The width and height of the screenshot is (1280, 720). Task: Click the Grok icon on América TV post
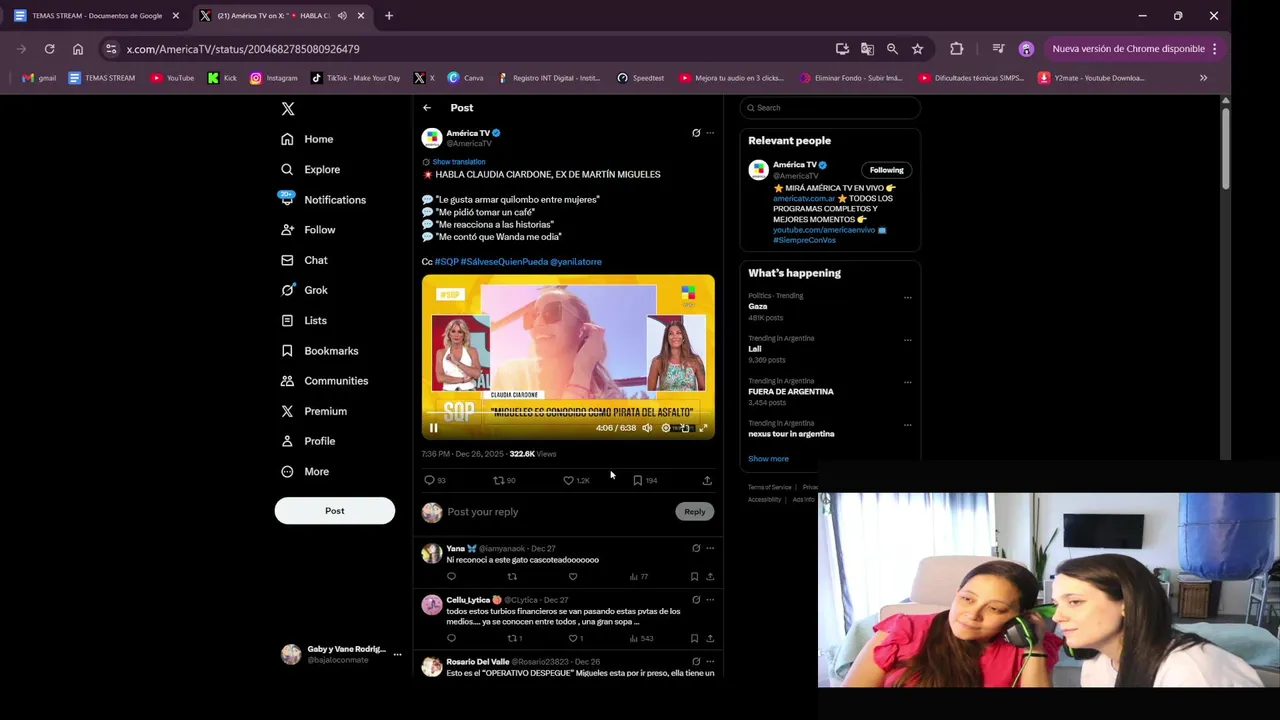click(x=696, y=133)
